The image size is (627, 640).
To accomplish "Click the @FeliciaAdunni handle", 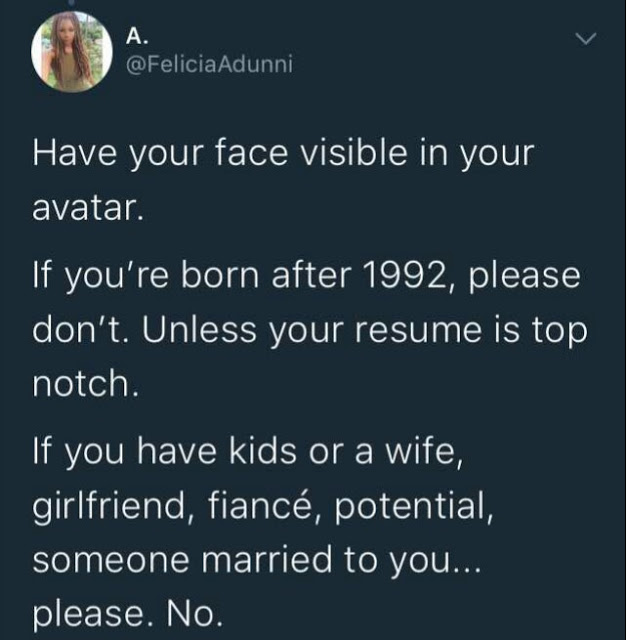I will coord(209,66).
